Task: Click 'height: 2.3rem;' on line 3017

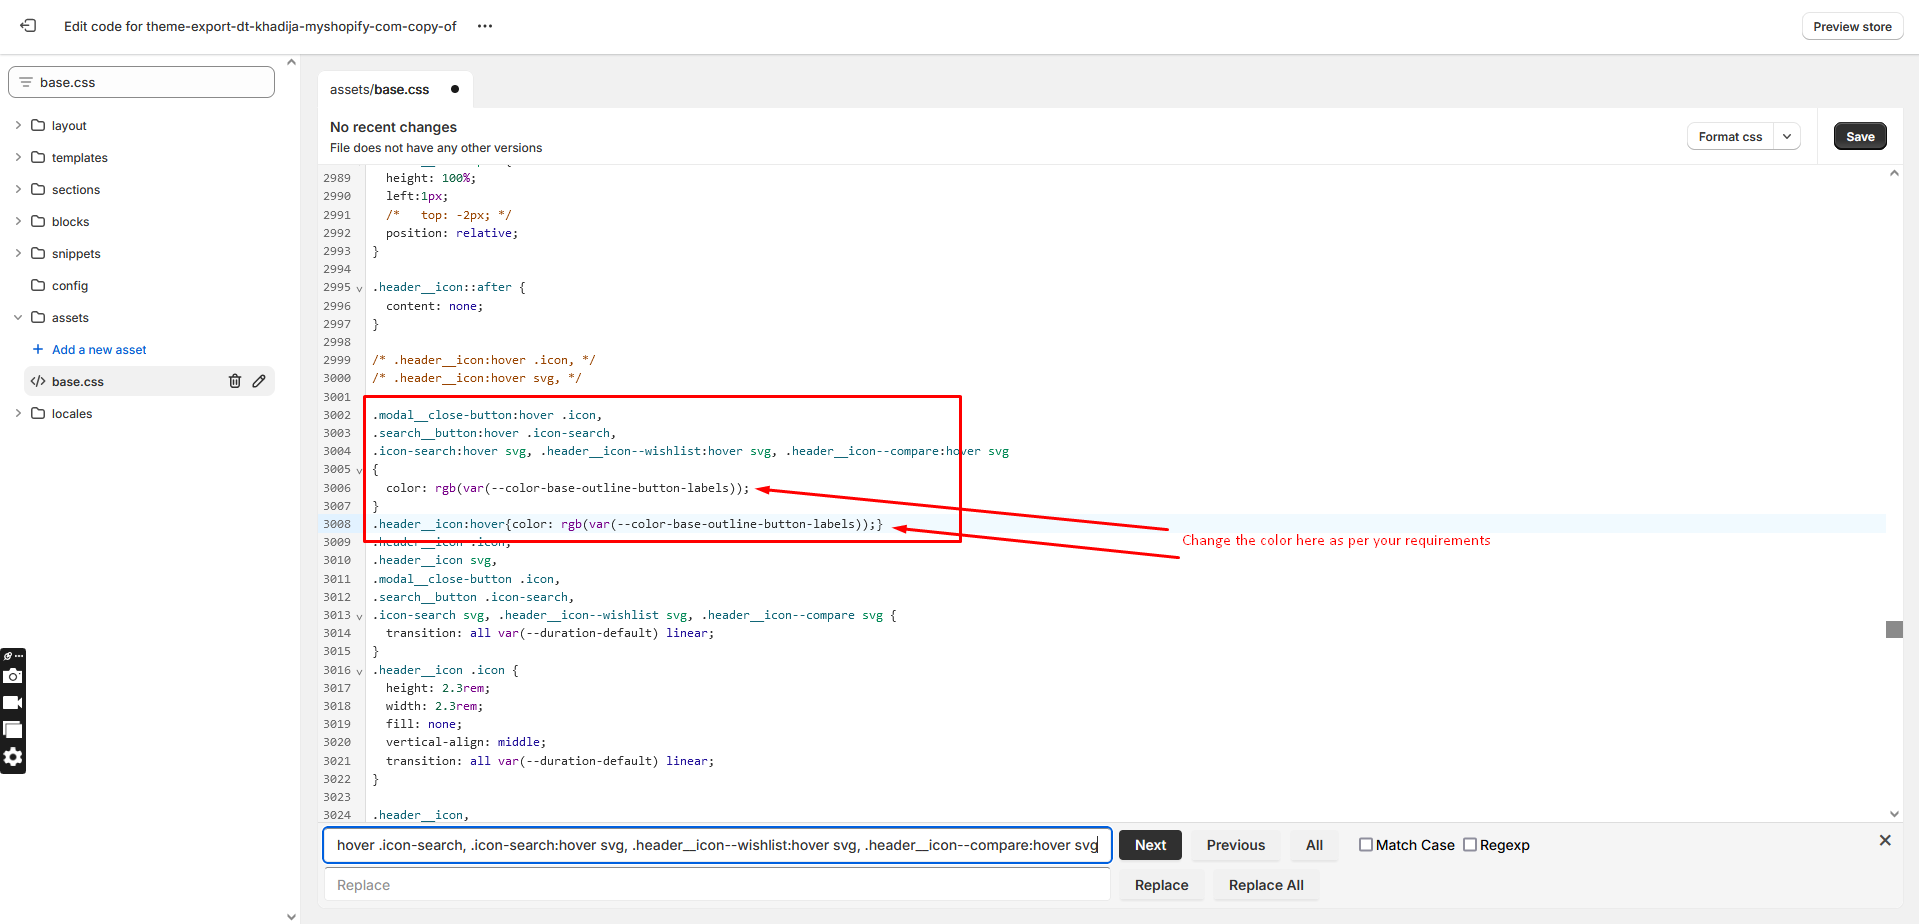Action: (x=438, y=688)
